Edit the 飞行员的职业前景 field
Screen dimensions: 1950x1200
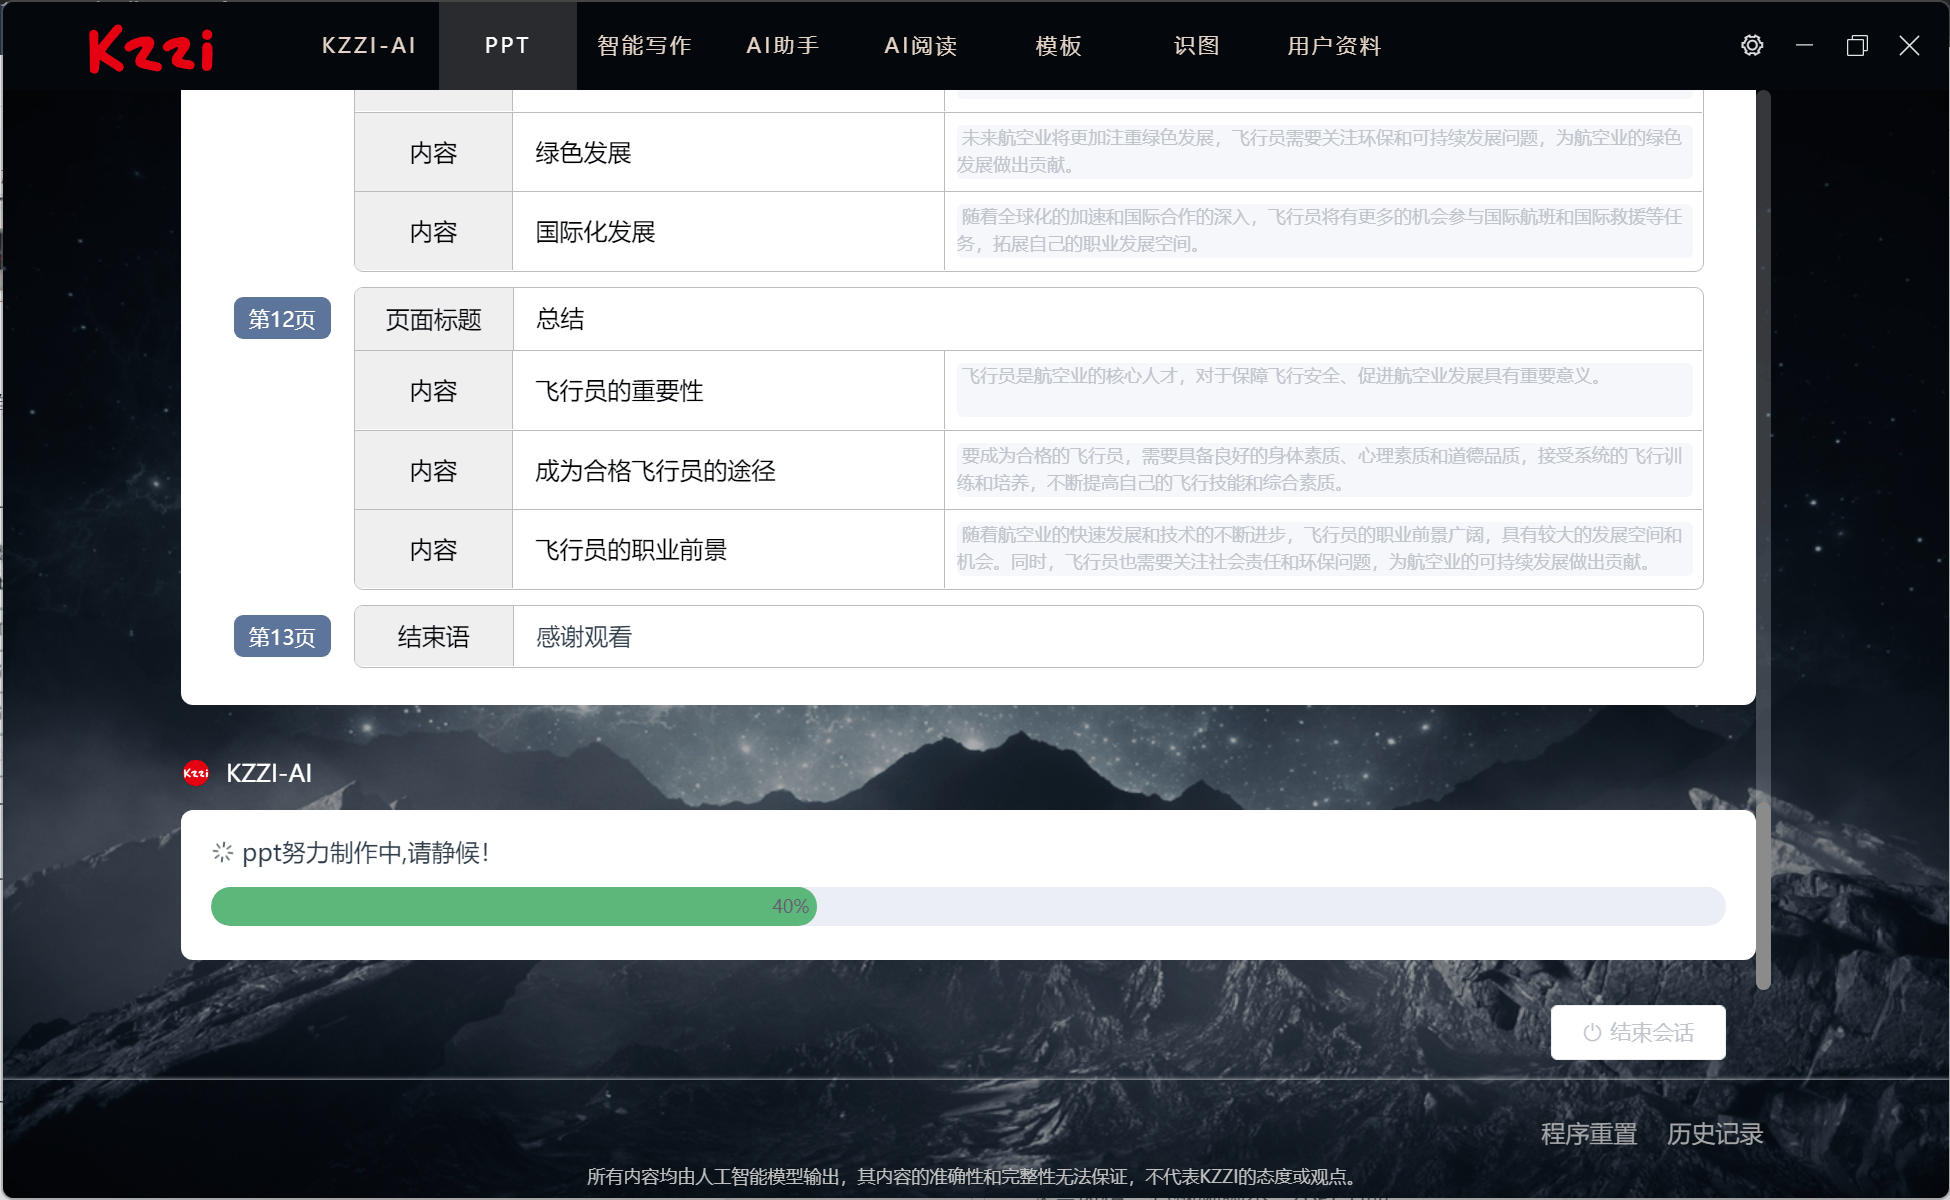click(x=728, y=549)
